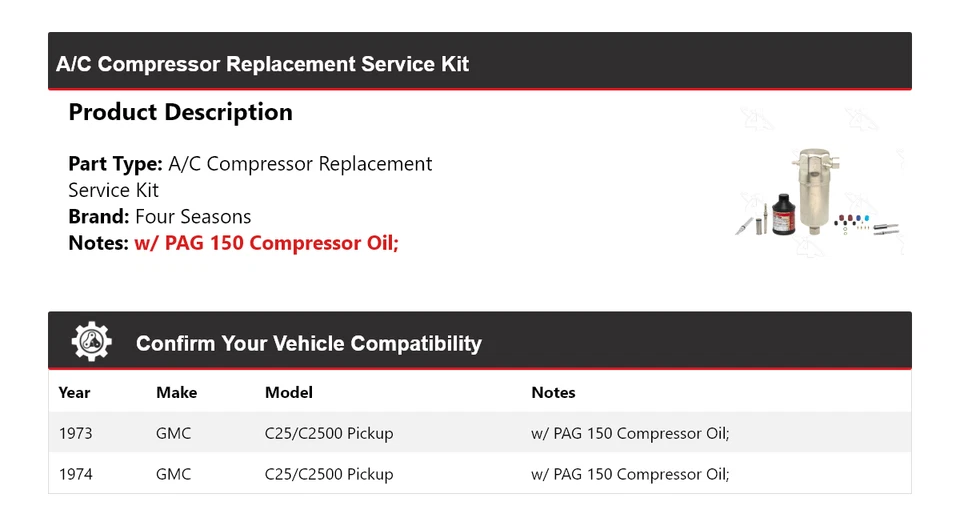The image size is (960, 526).
Task: Click the Model column header
Action: click(288, 392)
